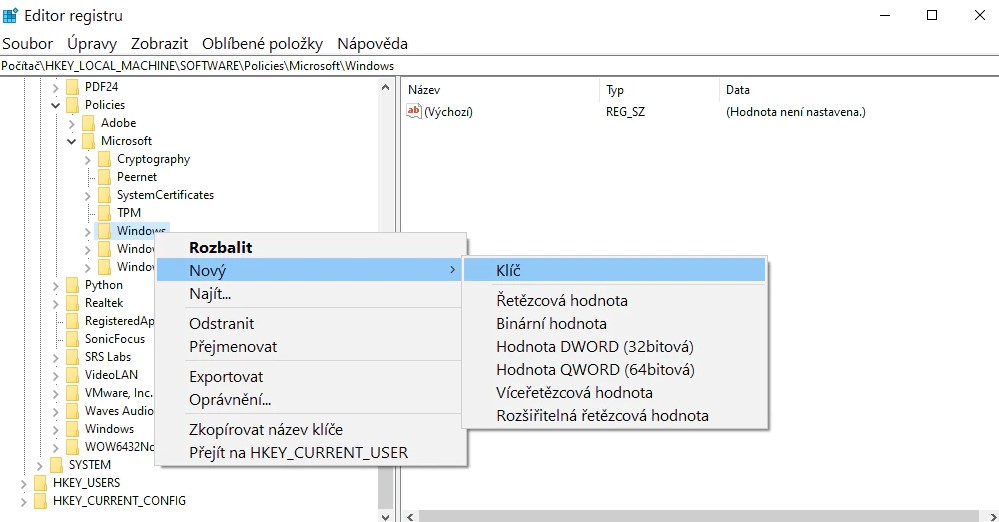Click Zkopírovat název klíče
Screen dimensions: 999x522
pos(309,429)
